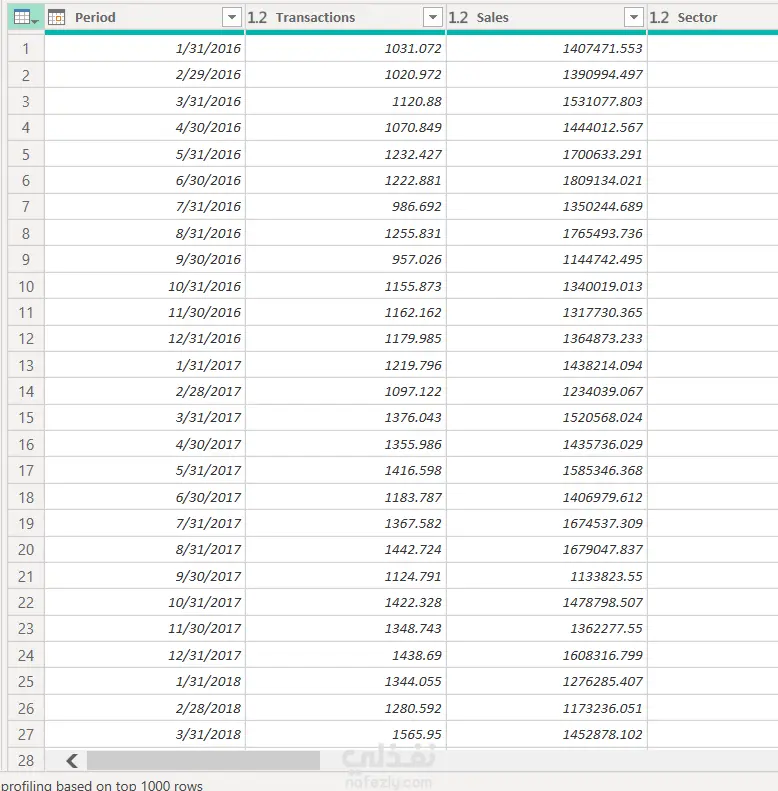Select the Sector column header
Image resolution: width=778 pixels, height=791 pixels.
[x=713, y=18]
